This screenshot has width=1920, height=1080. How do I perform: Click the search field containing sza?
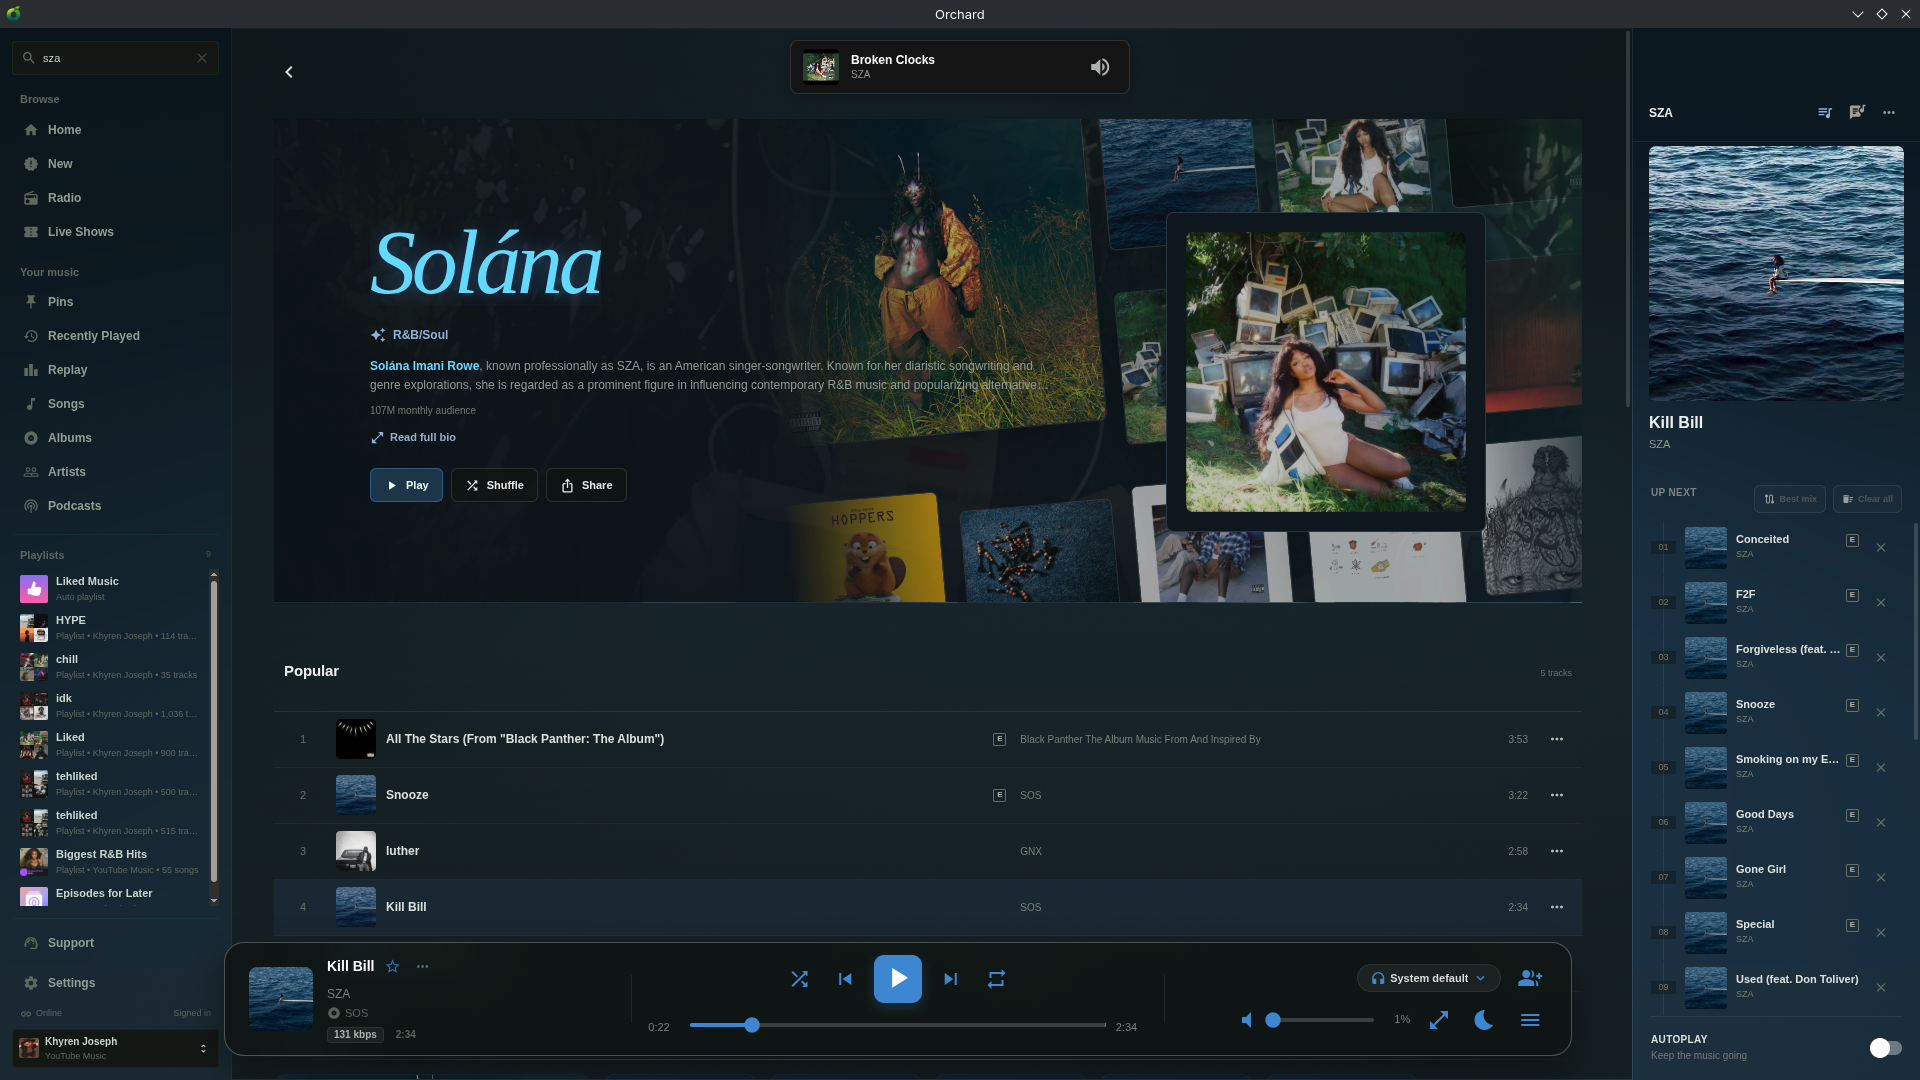click(115, 58)
